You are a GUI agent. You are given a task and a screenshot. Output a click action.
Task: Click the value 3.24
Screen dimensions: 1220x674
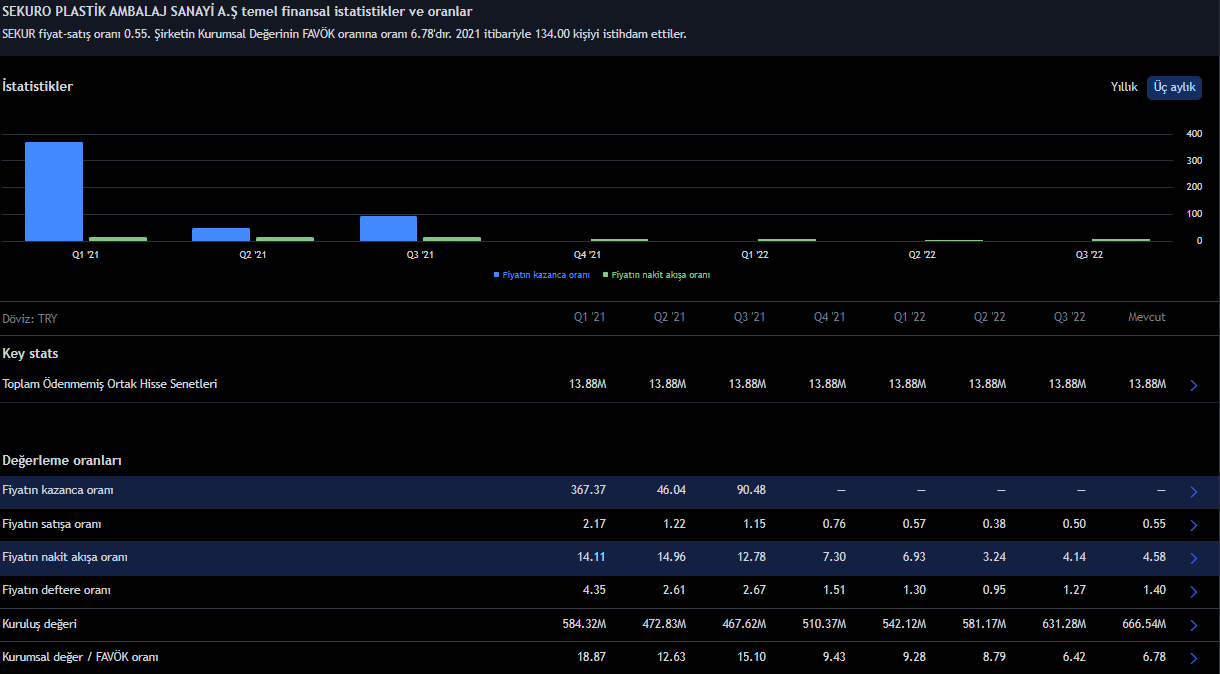[993, 557]
